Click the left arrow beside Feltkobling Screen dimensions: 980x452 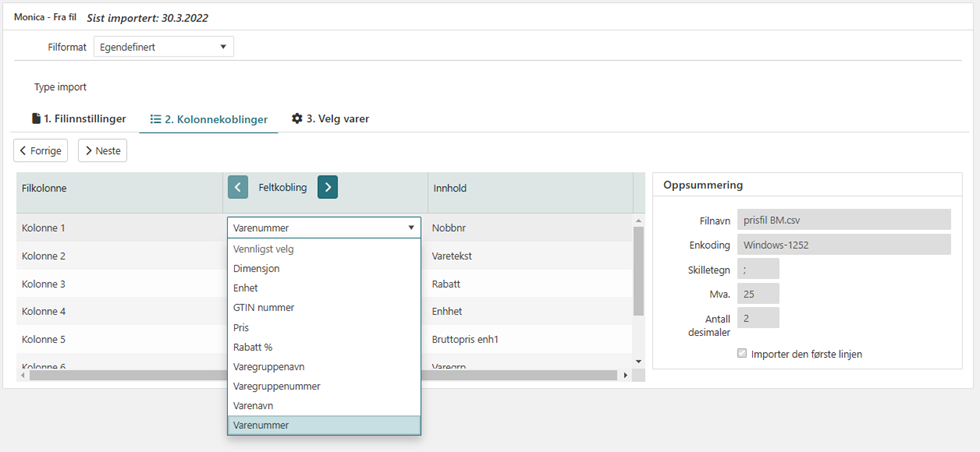pyautogui.click(x=238, y=187)
